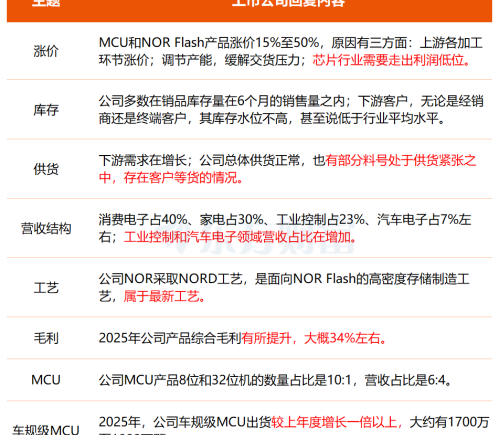The width and height of the screenshot is (499, 435).
Task: Select the 工艺 topic cell
Action: [46, 287]
